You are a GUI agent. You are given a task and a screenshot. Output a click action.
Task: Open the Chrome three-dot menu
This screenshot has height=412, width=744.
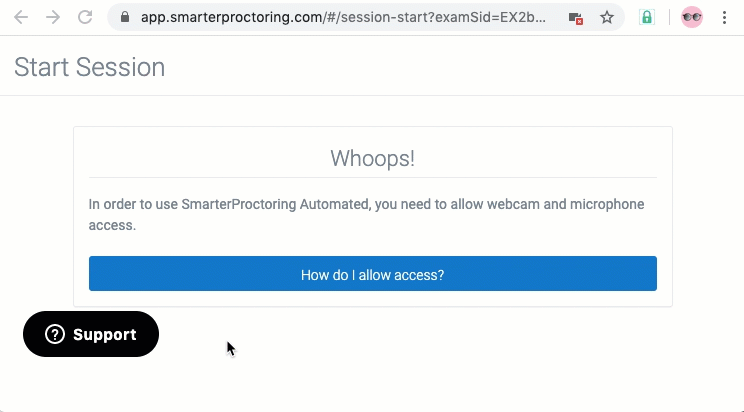coord(724,18)
